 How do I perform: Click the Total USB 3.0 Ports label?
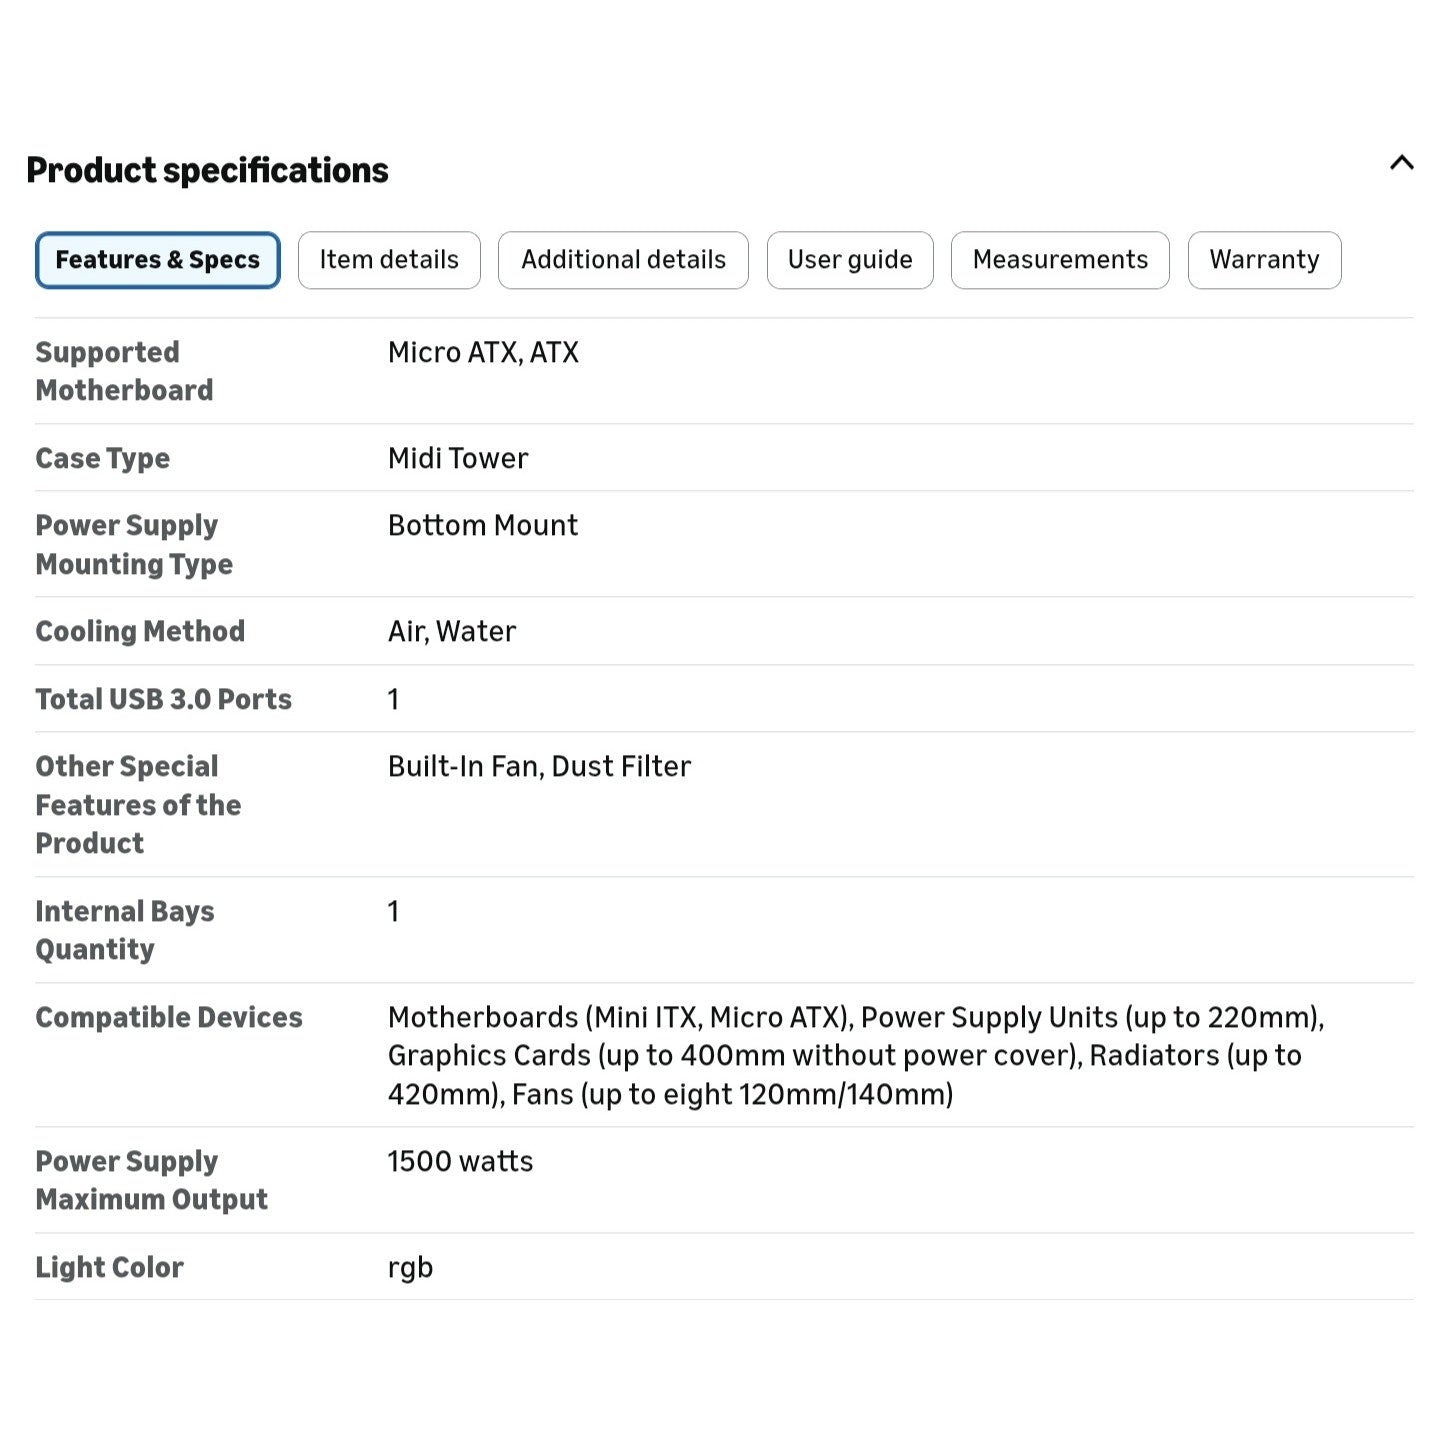[x=164, y=699]
